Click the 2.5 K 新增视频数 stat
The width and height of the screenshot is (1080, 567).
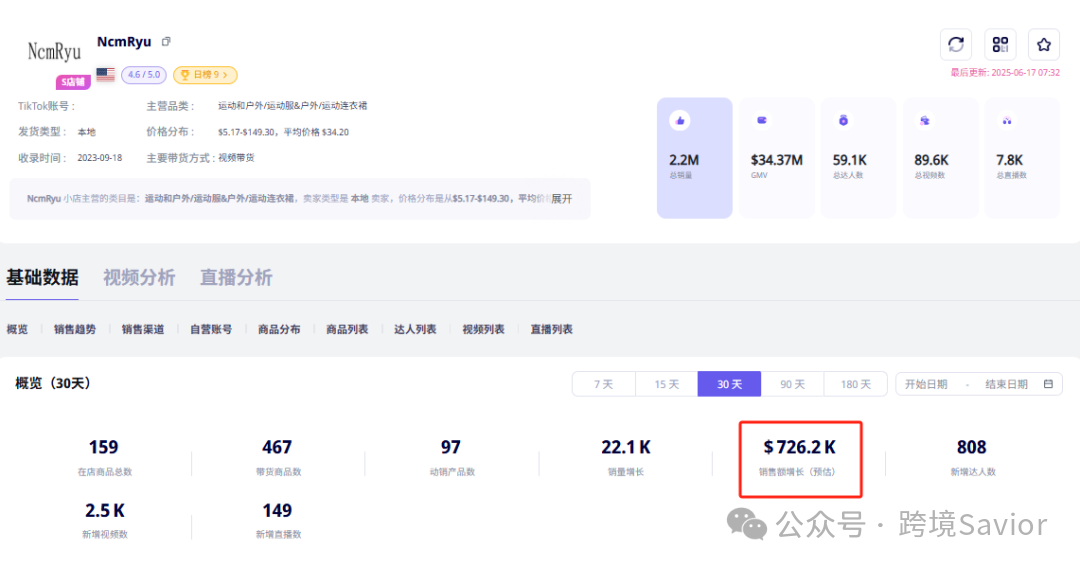pos(105,520)
